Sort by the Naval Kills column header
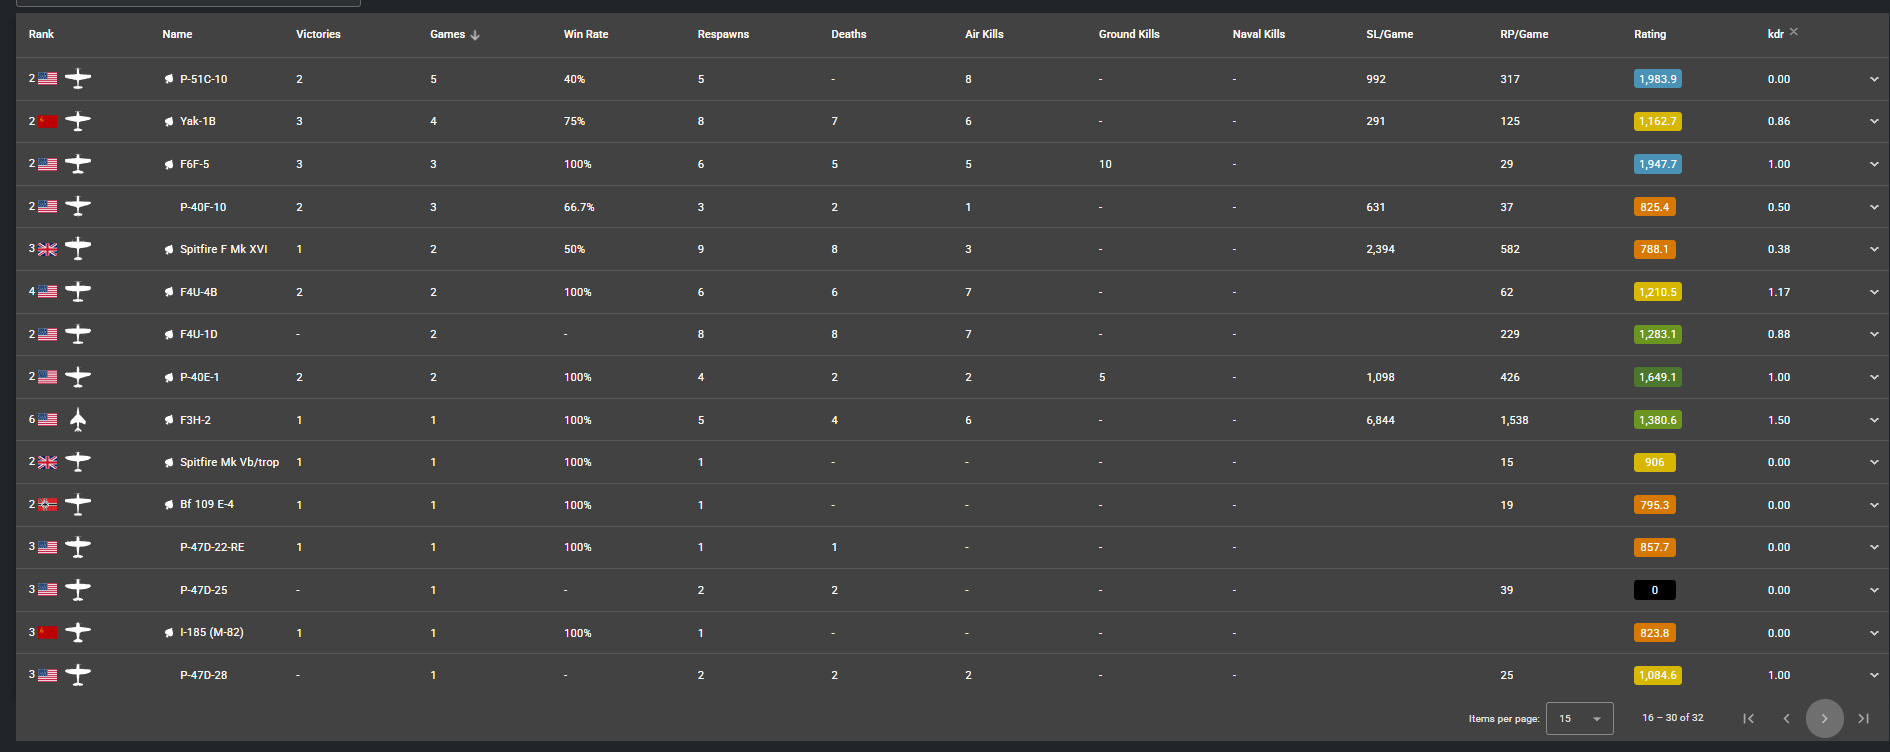The height and width of the screenshot is (752, 1890). click(1259, 34)
